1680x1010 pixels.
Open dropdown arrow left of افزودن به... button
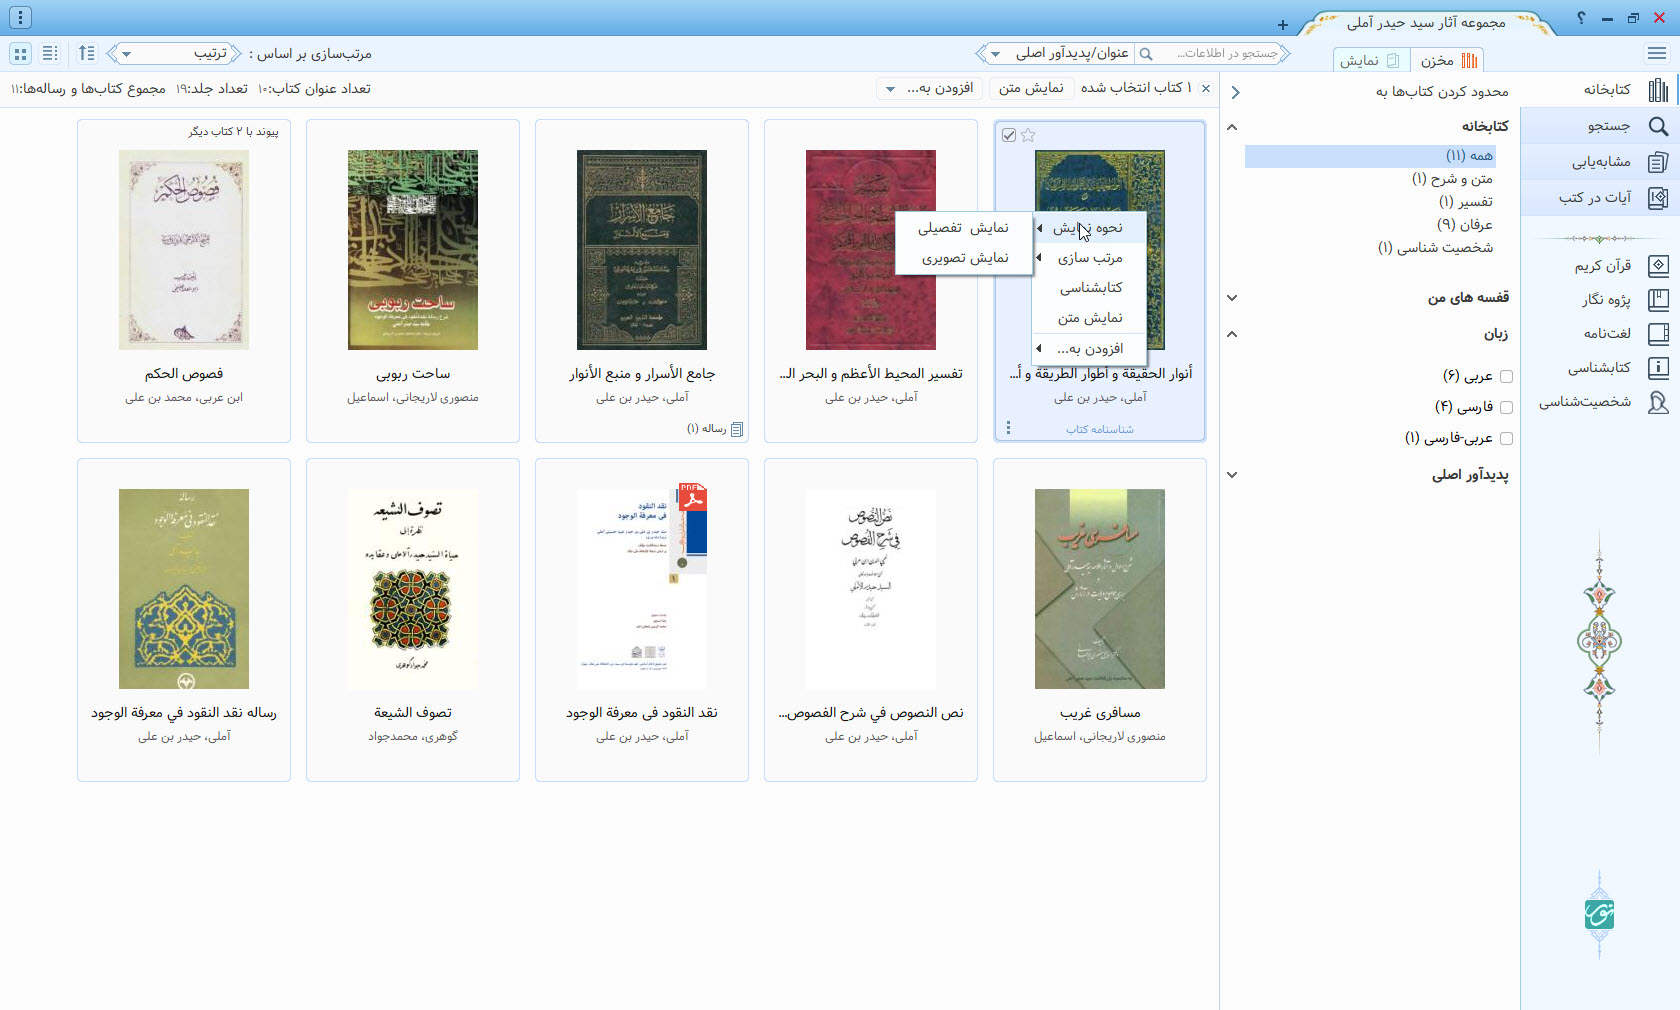click(x=890, y=89)
